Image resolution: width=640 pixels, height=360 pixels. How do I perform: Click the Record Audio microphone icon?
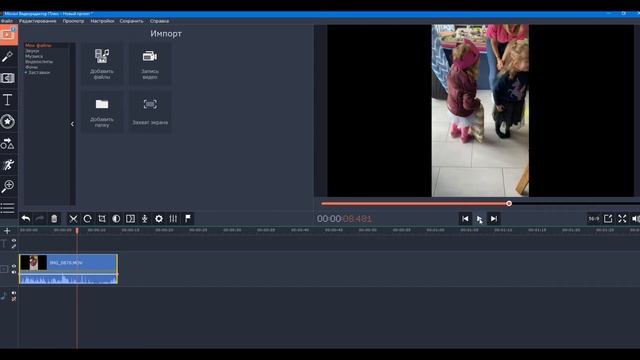point(144,219)
